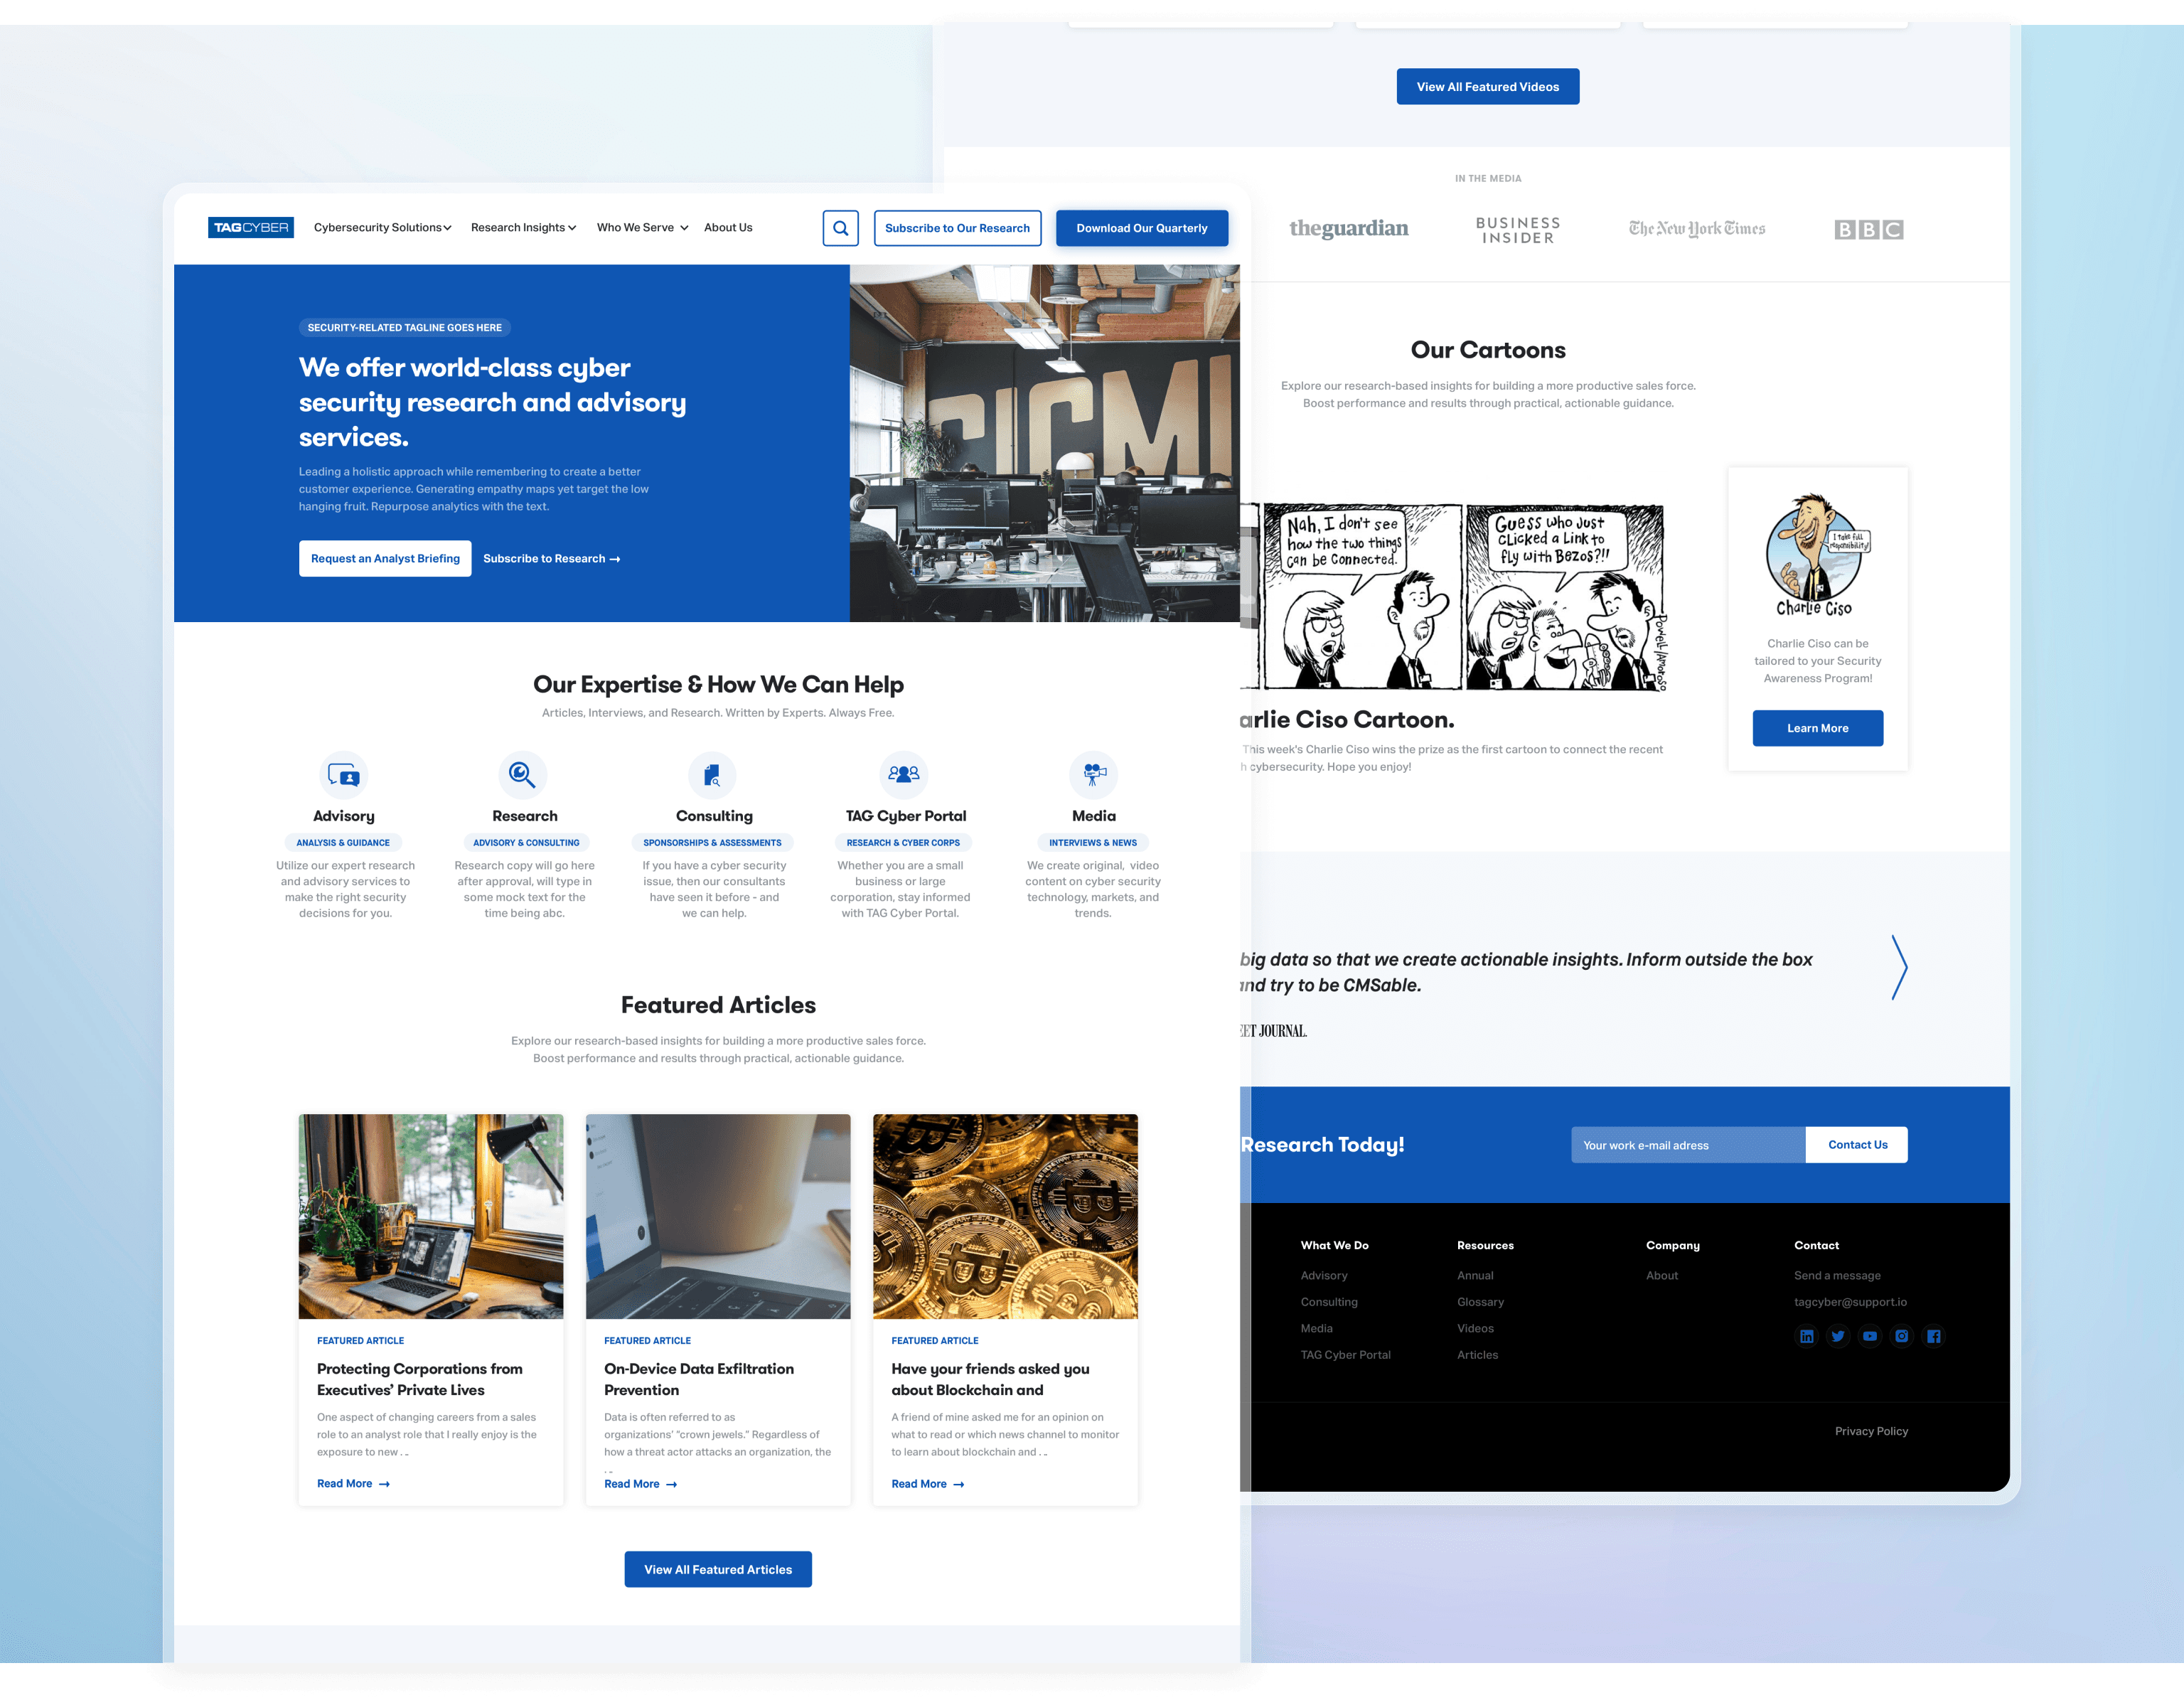The image size is (2184, 1705).
Task: Open the LinkedIn social icon in footer
Action: 1806,1336
